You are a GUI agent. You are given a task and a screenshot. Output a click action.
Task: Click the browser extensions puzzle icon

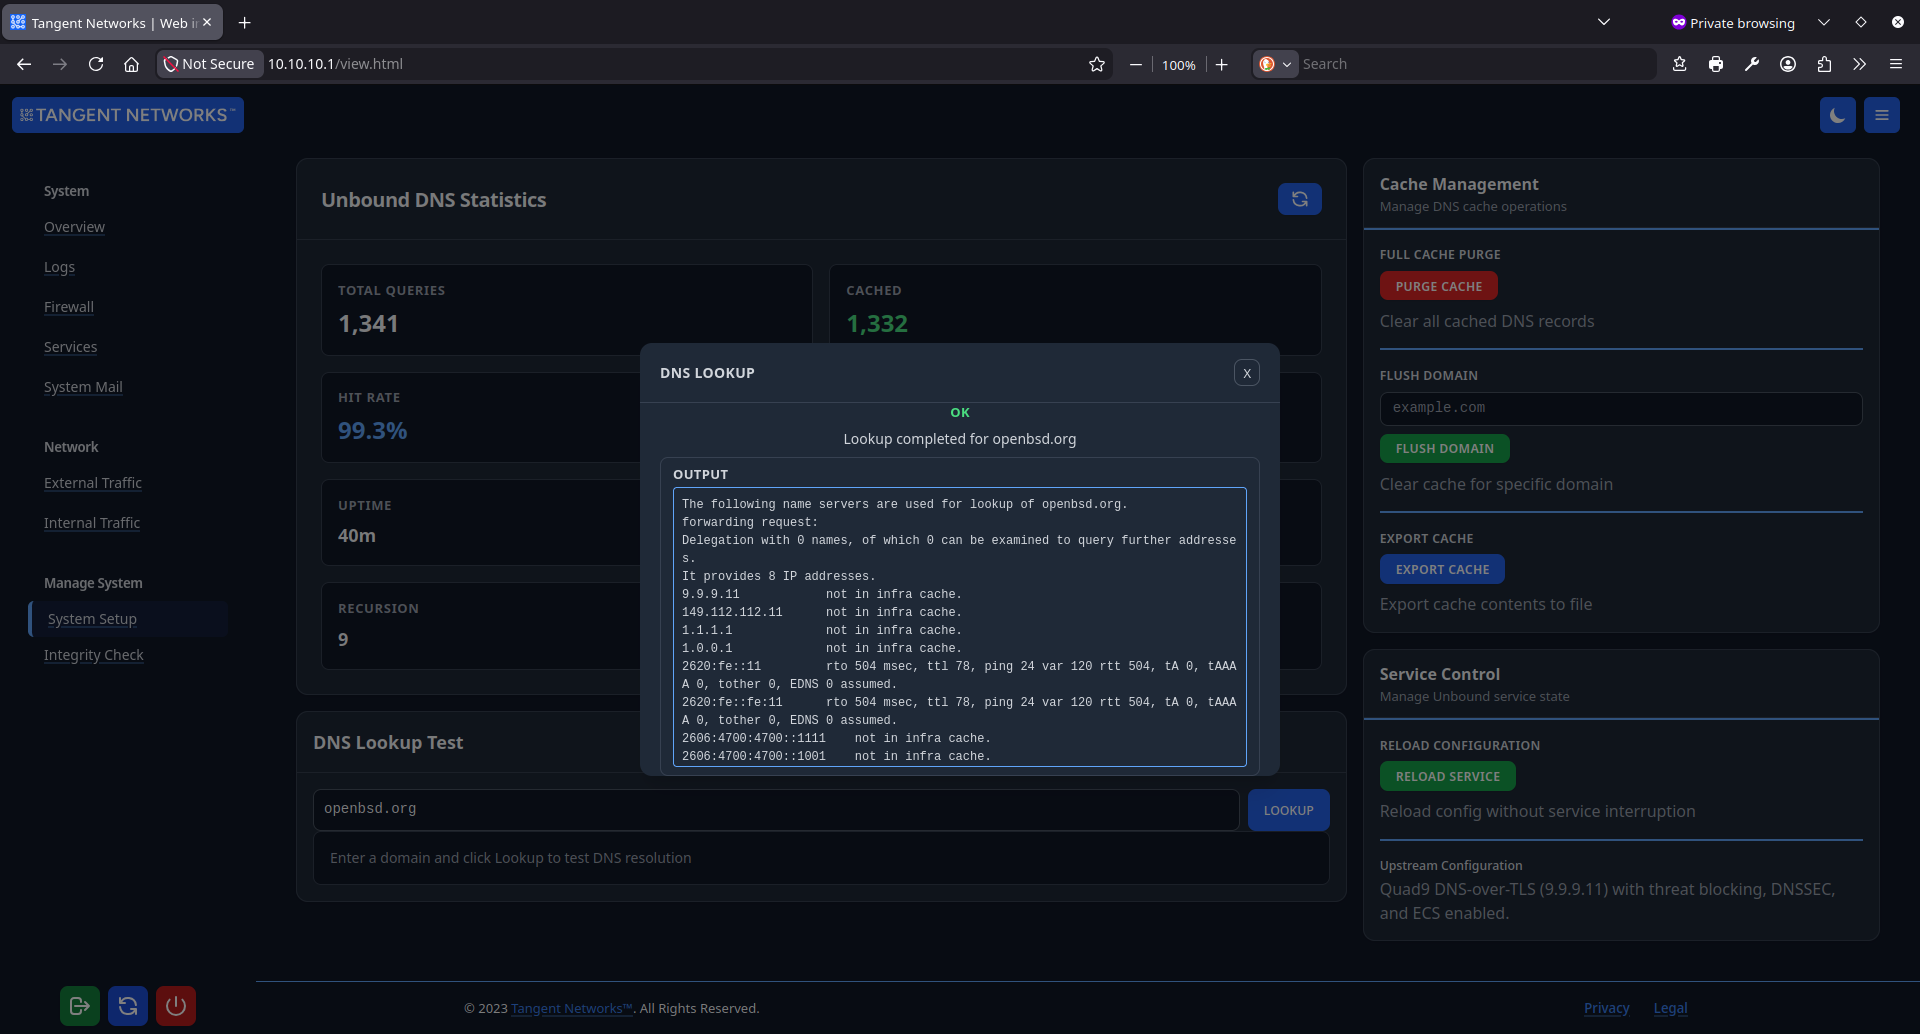coord(1823,63)
